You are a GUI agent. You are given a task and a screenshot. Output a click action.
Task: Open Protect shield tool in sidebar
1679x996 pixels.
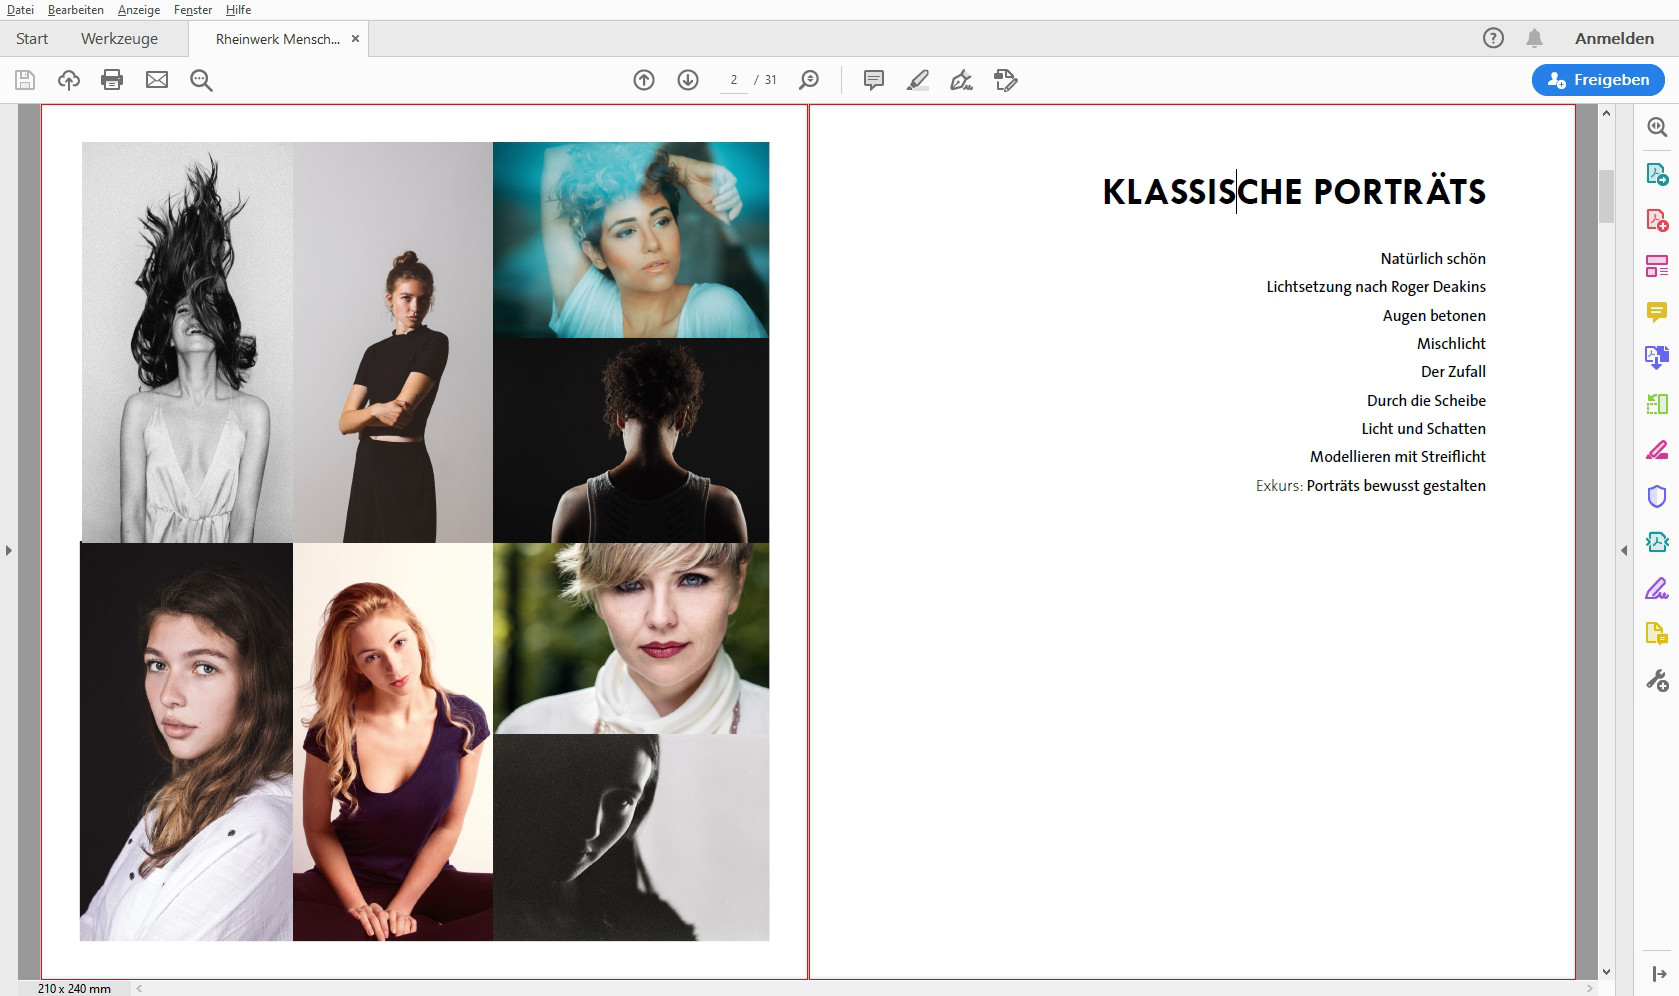tap(1657, 496)
